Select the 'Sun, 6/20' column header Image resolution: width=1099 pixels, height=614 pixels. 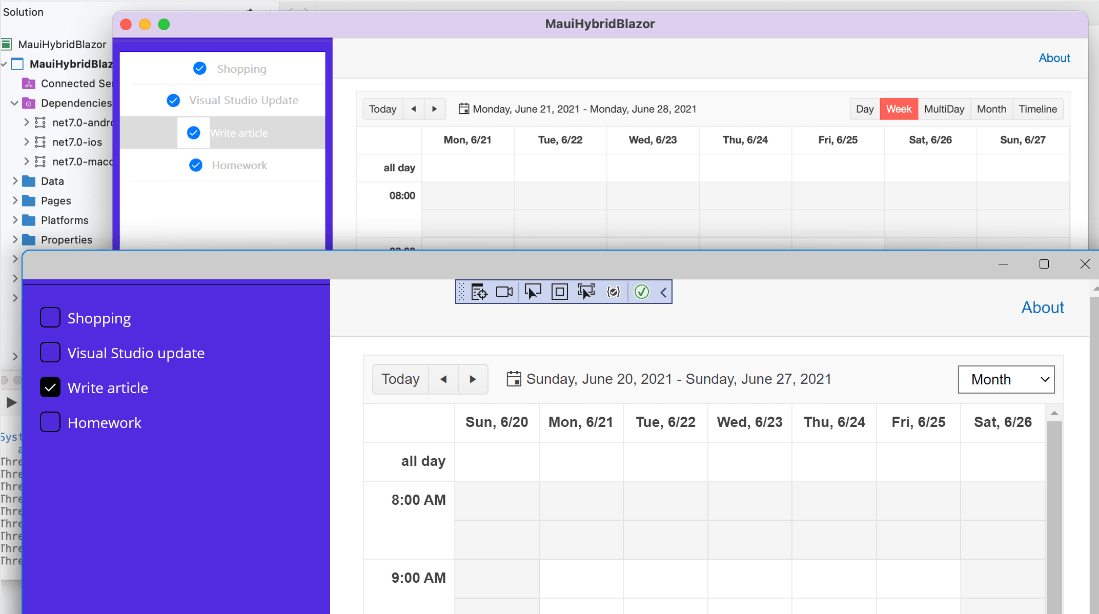(x=496, y=422)
